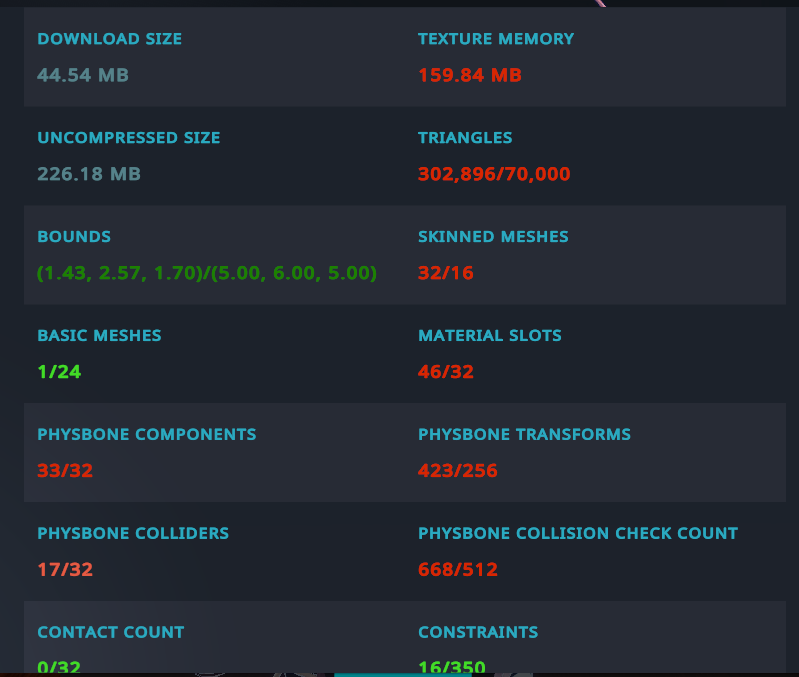Screen dimensions: 799x677
Task: Click the Texture Memory heading
Action: click(x=496, y=39)
